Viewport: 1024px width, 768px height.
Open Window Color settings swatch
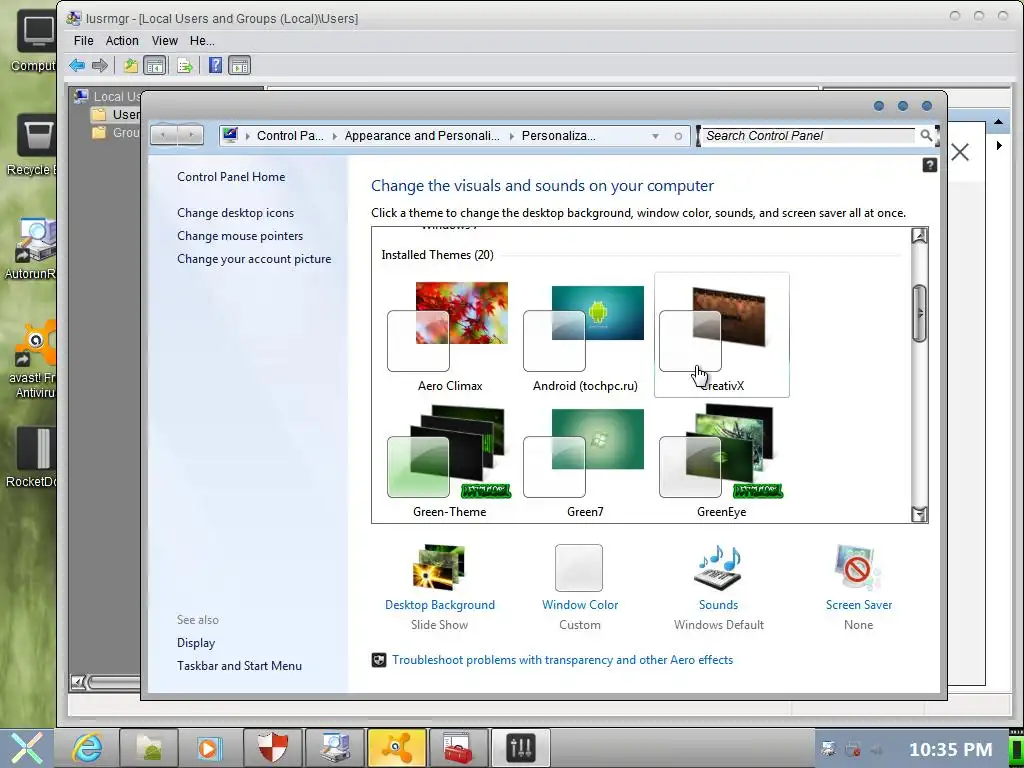[x=579, y=568]
